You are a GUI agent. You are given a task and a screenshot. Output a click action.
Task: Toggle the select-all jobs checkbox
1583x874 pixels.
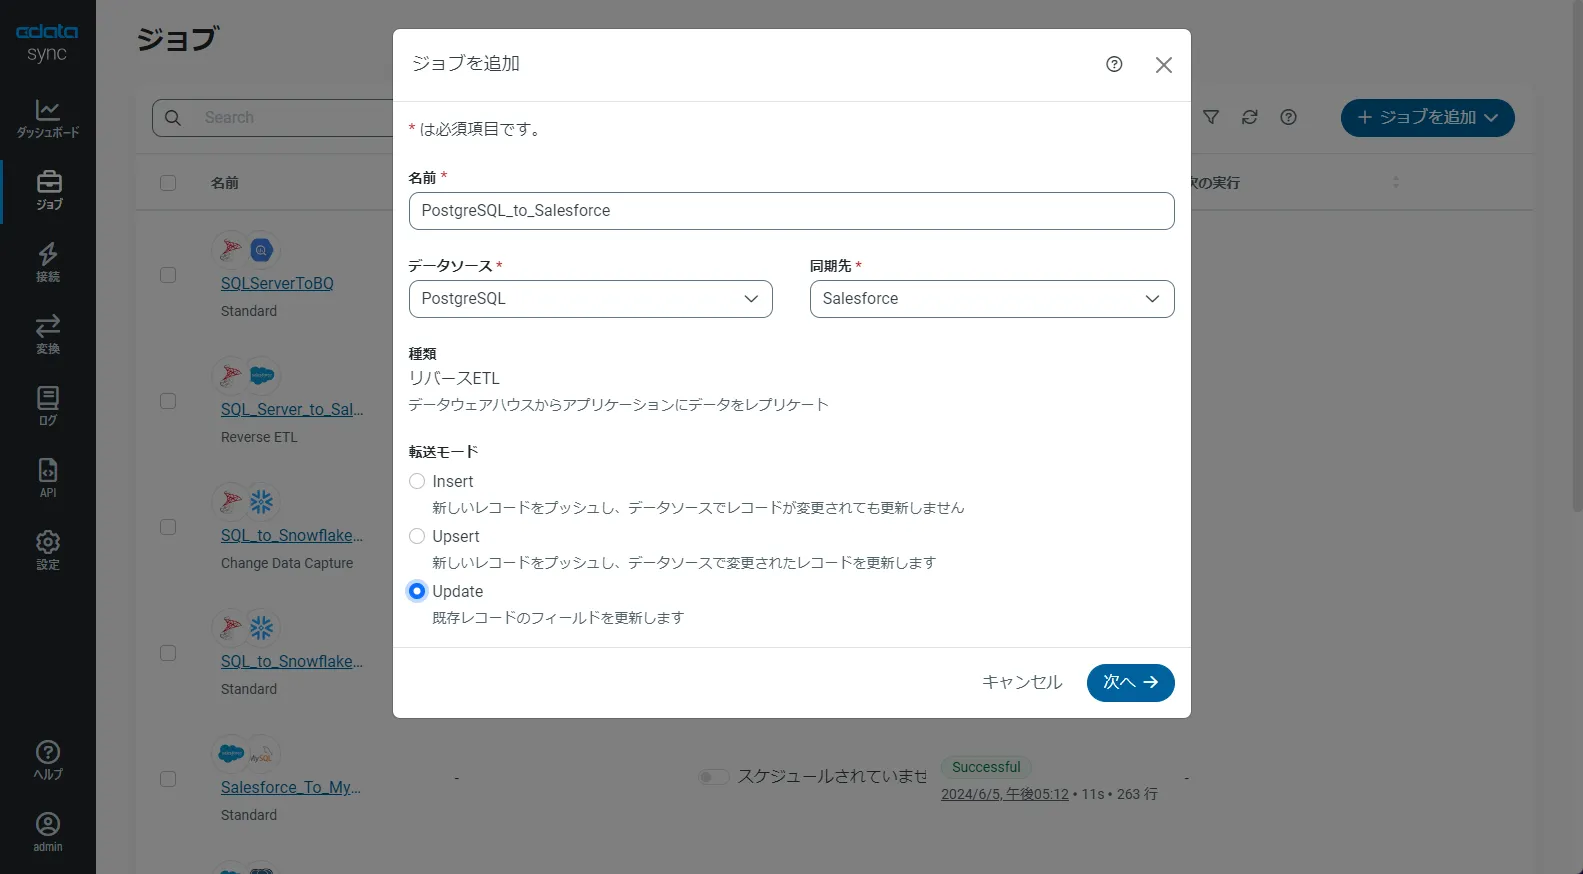pos(168,183)
